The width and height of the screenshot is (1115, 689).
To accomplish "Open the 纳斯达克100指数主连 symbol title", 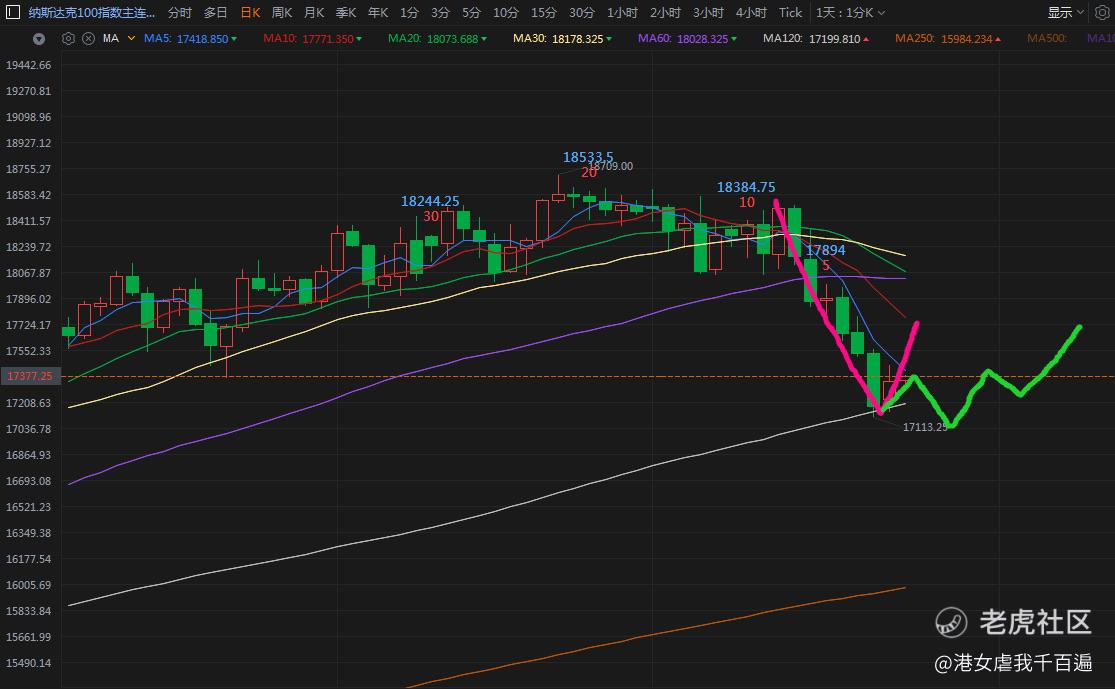I will 91,13.
